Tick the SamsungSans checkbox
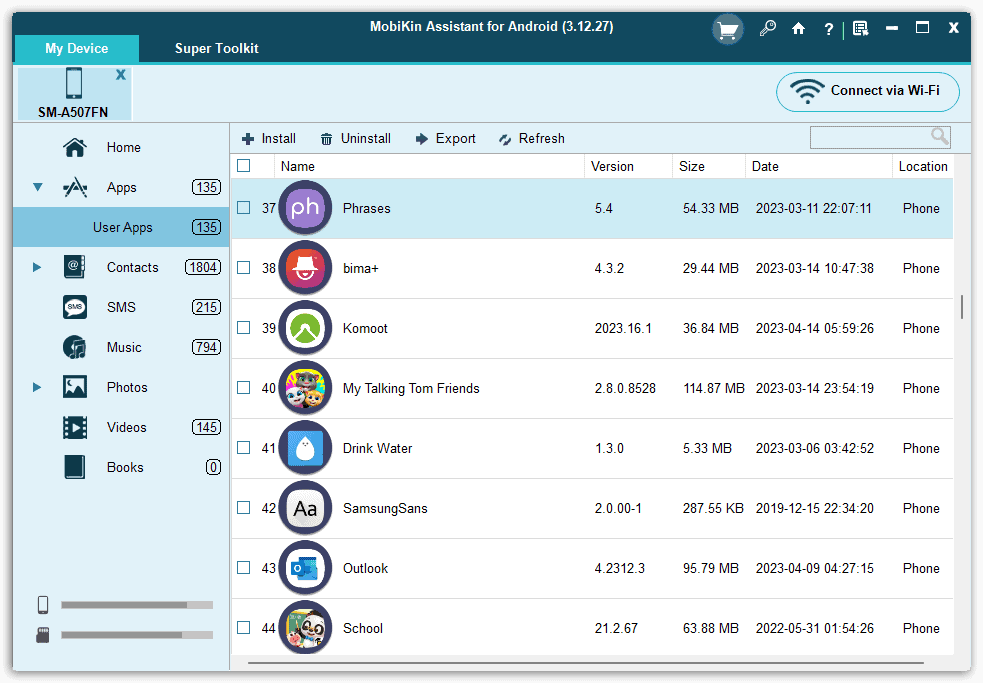 (244, 508)
